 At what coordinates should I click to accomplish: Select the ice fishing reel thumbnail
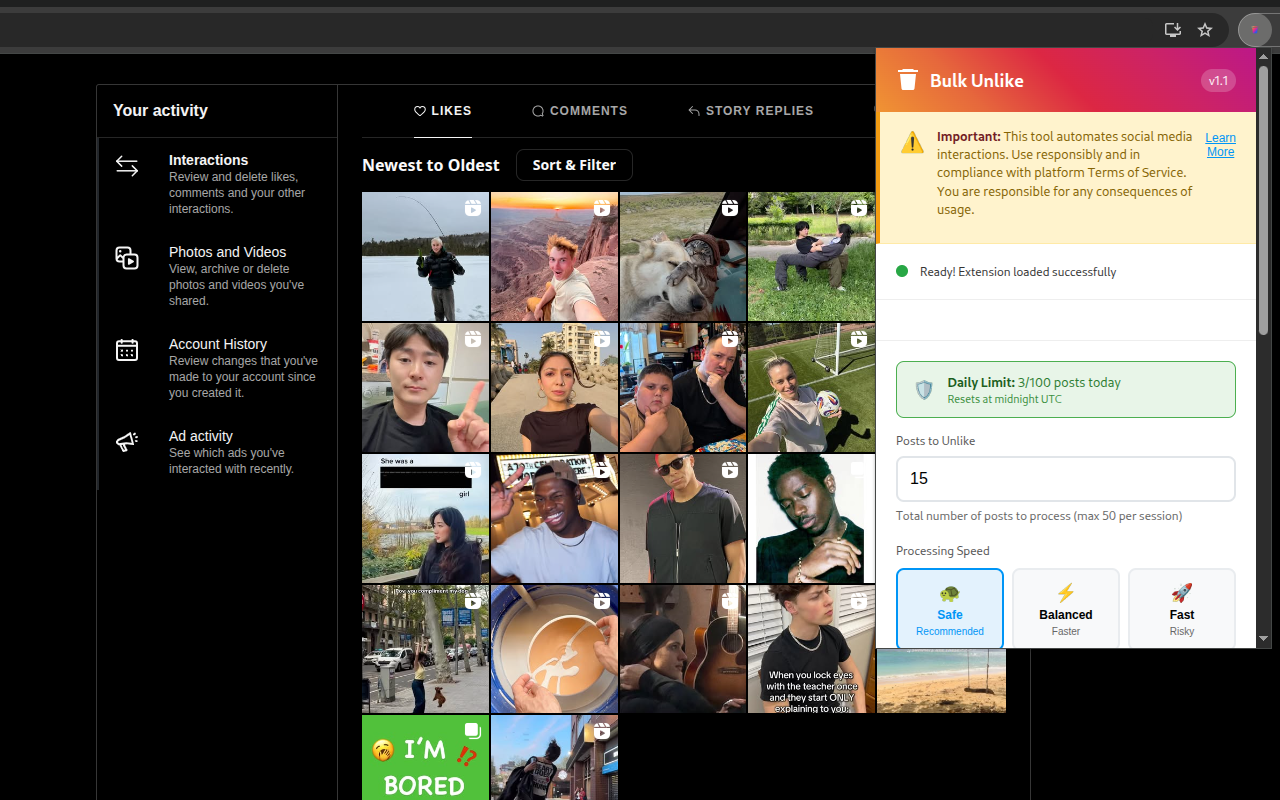coord(425,256)
